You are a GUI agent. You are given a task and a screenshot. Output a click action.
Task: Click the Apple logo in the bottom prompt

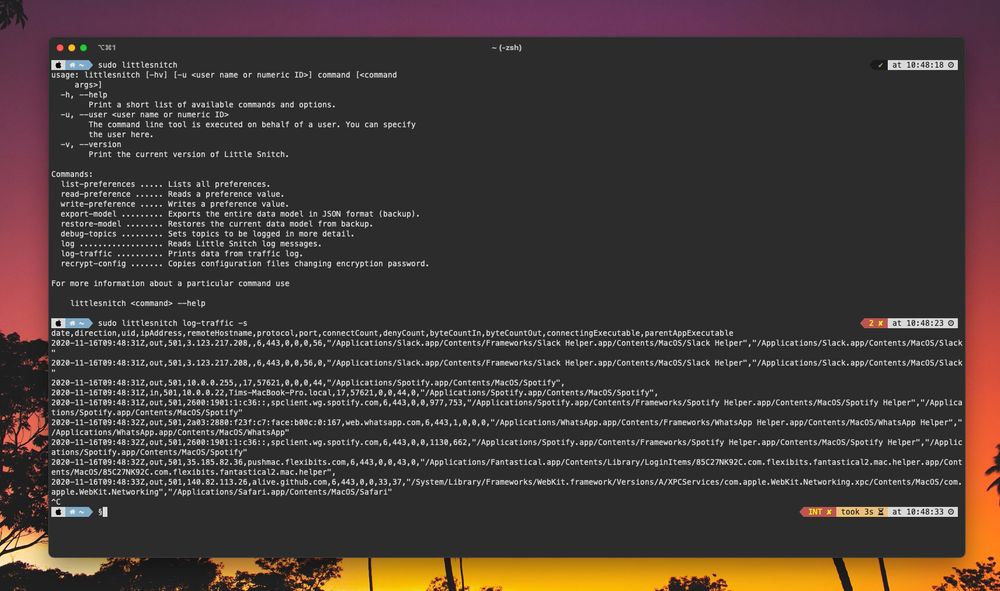point(58,512)
